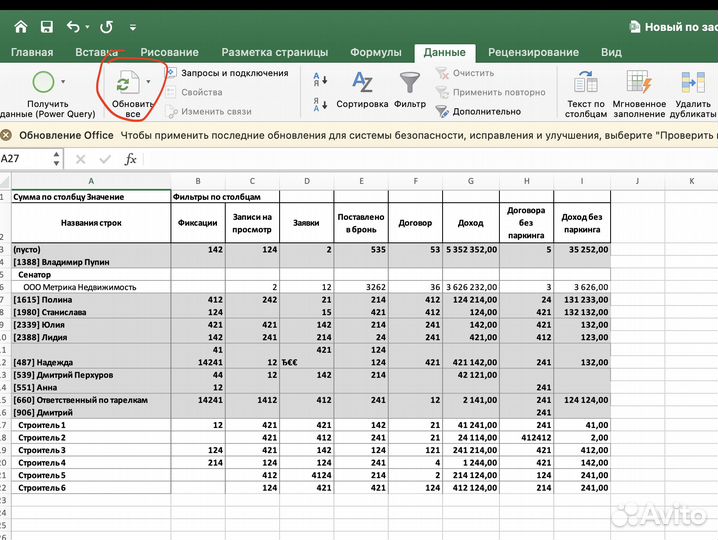Dismiss the Office update notification bar
718x540 pixels.
6,136
